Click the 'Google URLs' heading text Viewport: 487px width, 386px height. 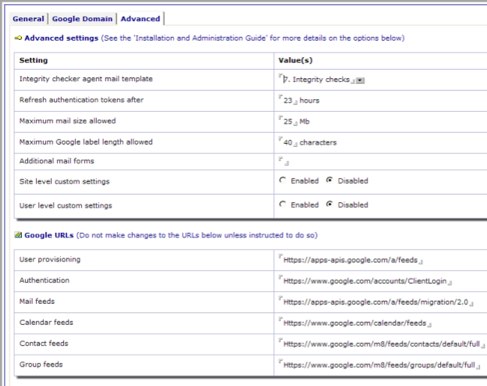(x=49, y=235)
